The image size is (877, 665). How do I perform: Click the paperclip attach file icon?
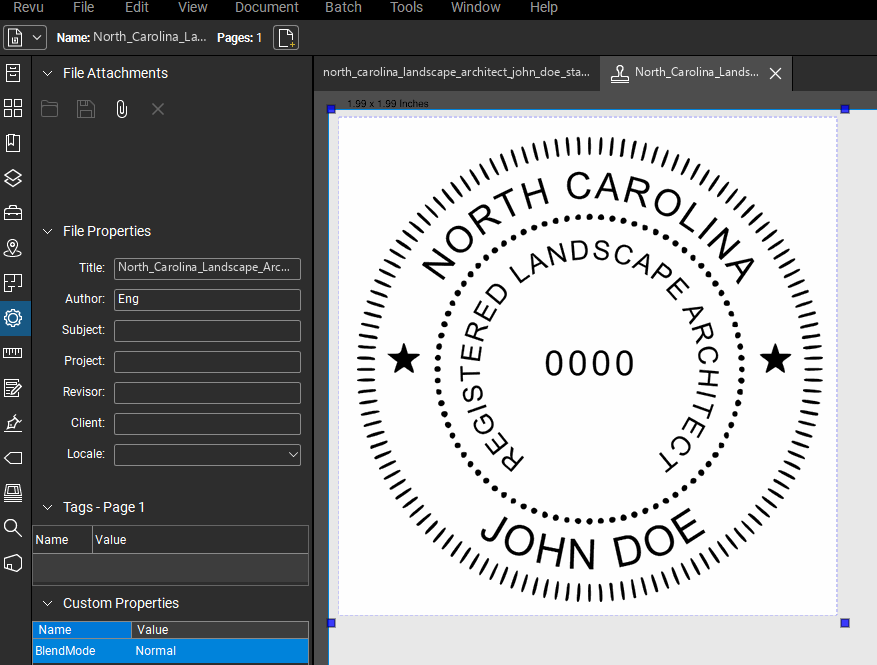121,109
